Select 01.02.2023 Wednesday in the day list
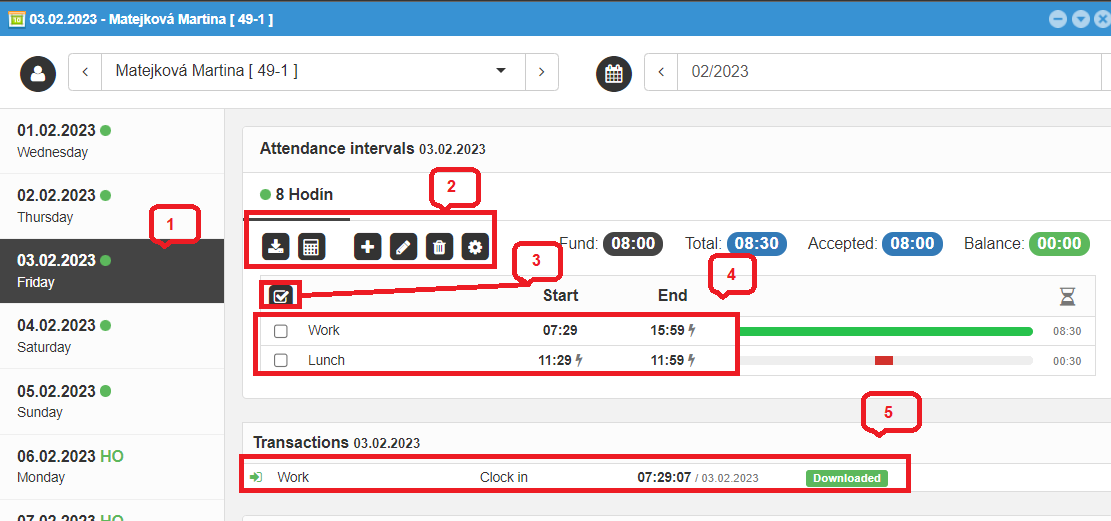 click(111, 141)
